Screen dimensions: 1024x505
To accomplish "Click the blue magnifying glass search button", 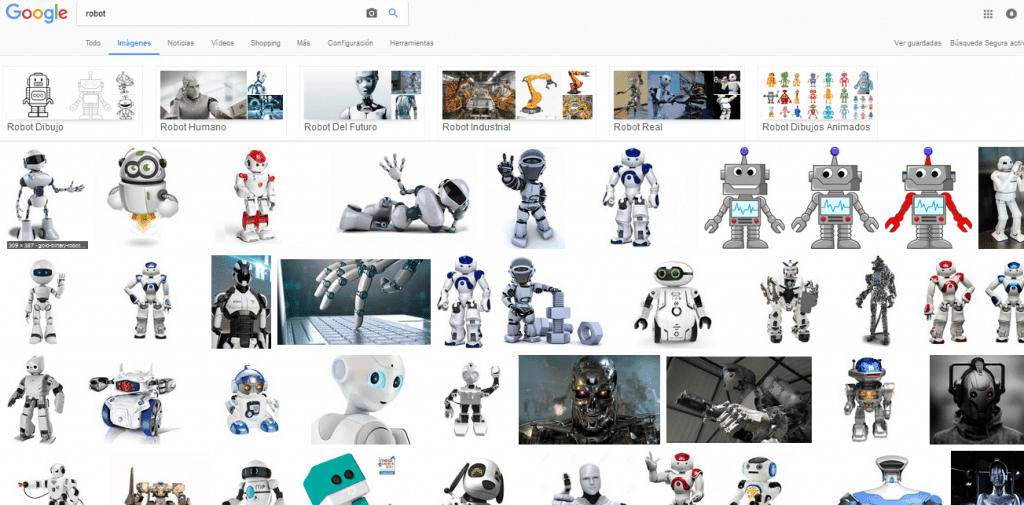I will click(393, 13).
